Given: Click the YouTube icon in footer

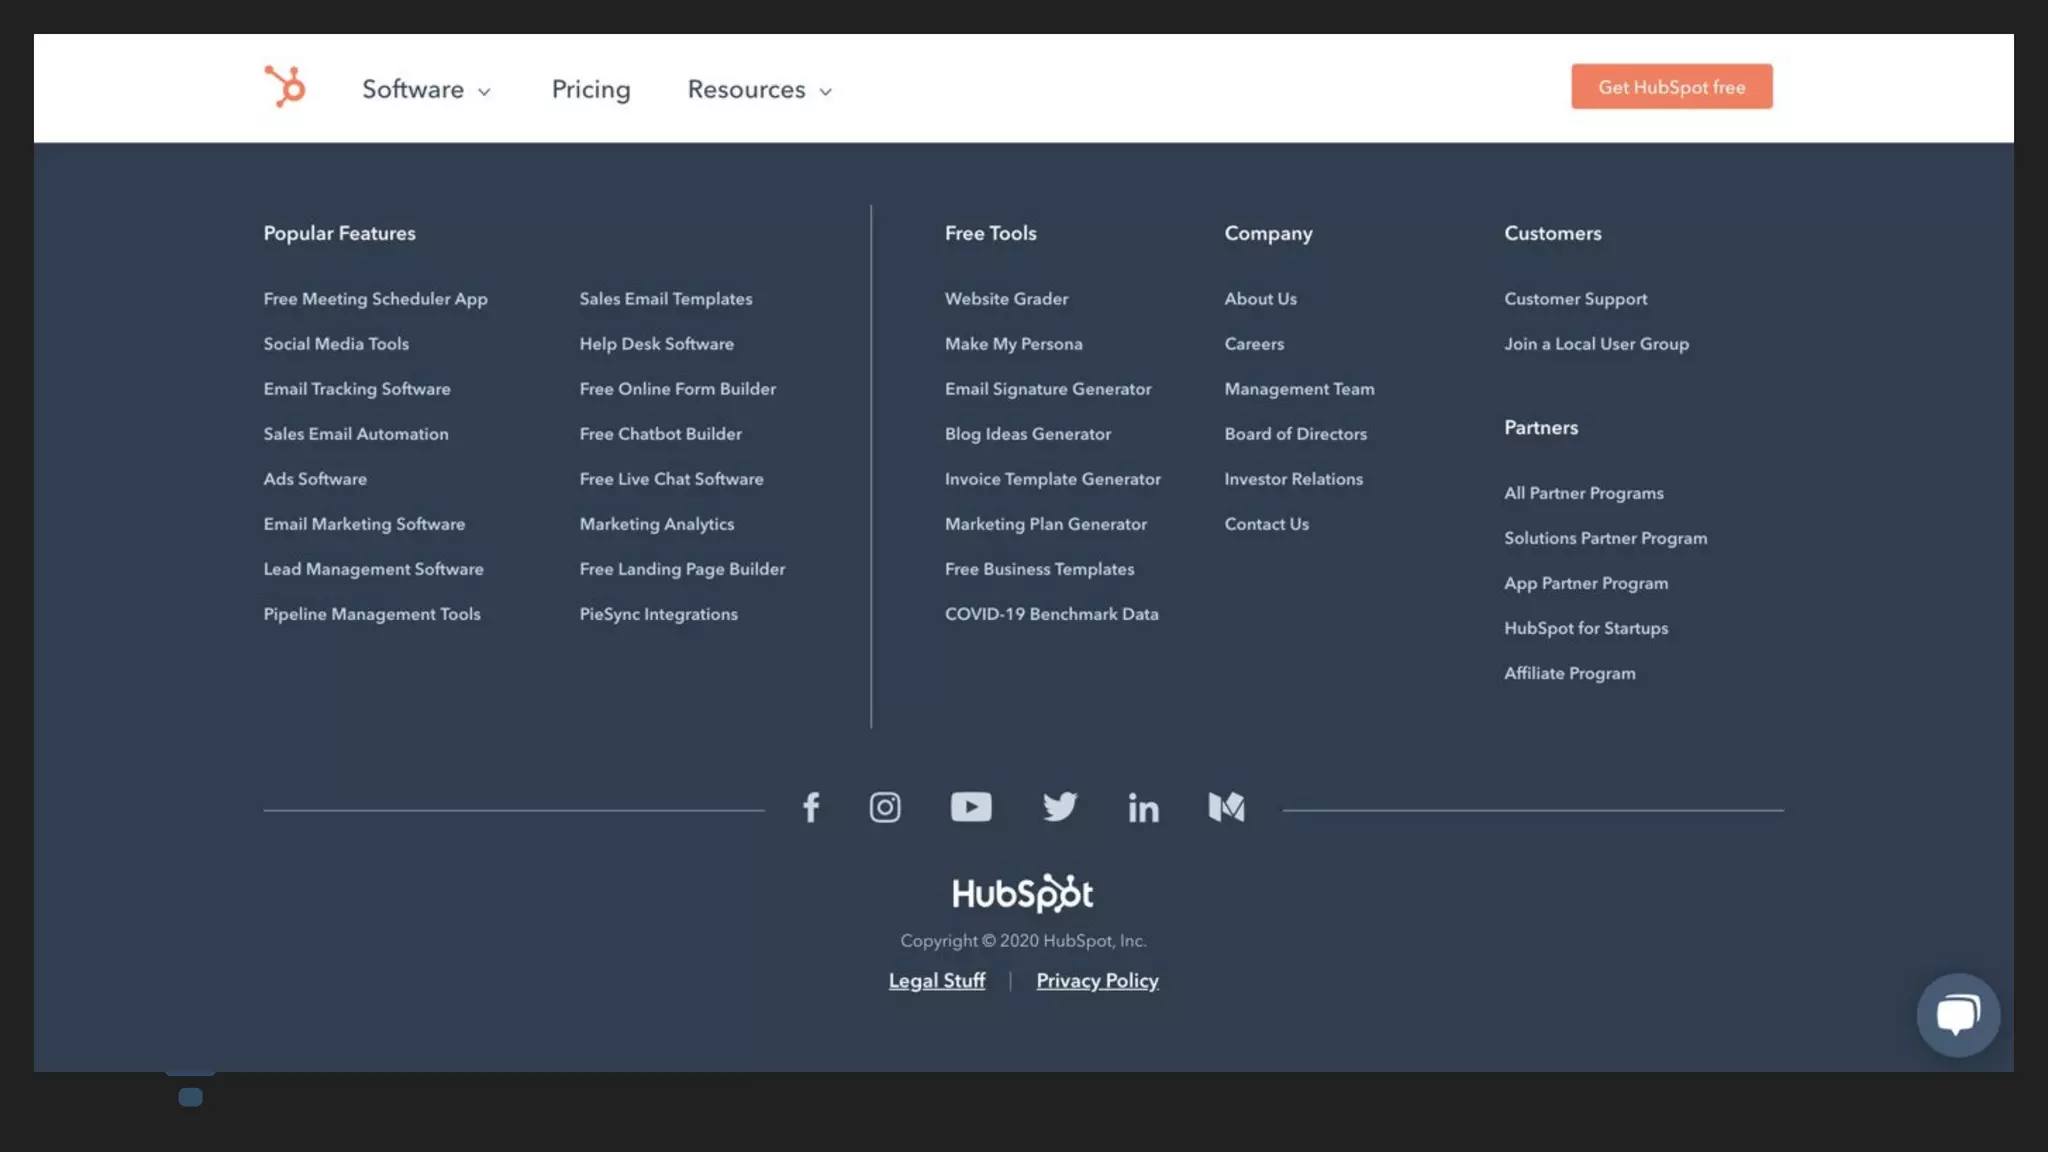Looking at the screenshot, I should pyautogui.click(x=970, y=807).
